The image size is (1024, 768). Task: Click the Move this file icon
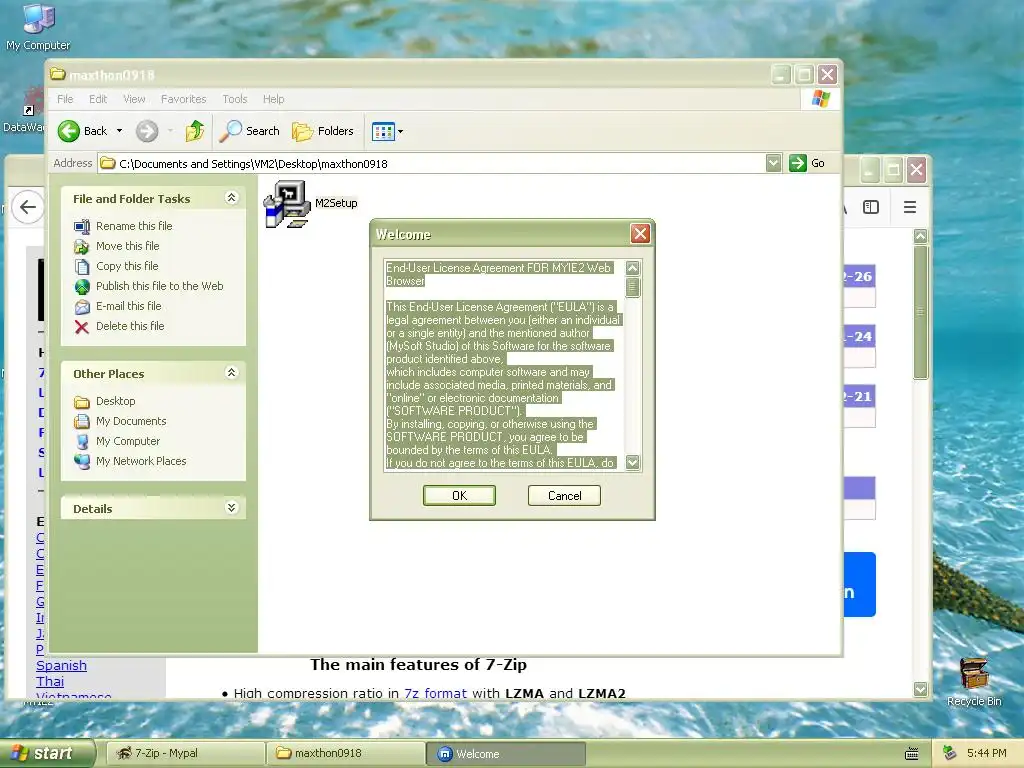(x=82, y=246)
